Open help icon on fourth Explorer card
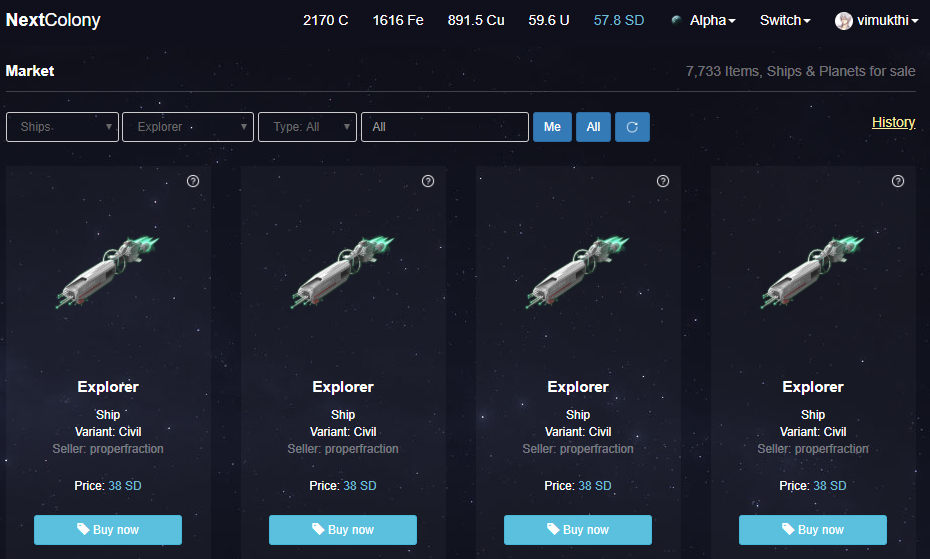The height and width of the screenshot is (559, 930). (898, 181)
